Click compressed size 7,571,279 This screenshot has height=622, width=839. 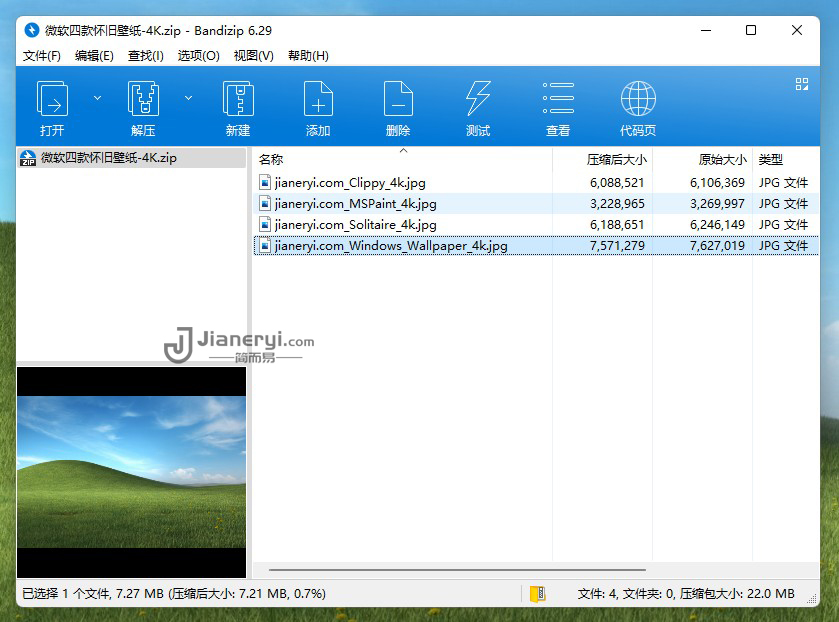617,246
